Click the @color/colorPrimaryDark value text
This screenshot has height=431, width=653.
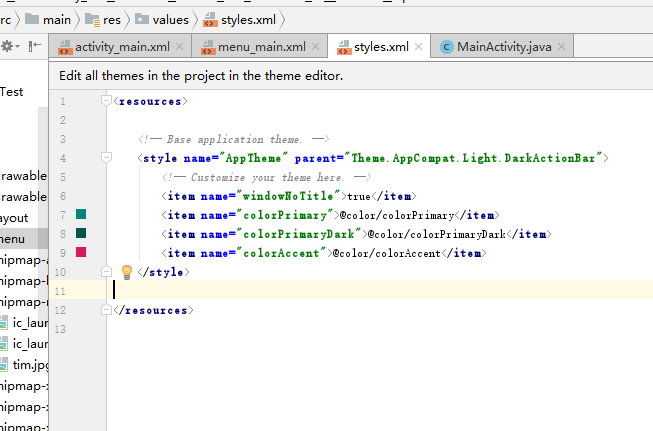pos(437,234)
